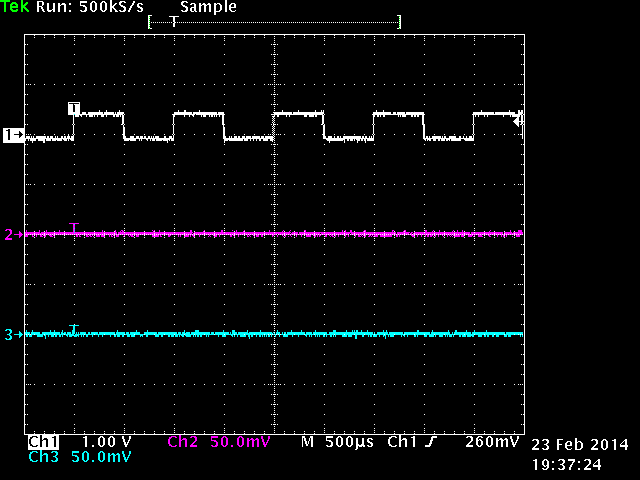Viewport: 640px width, 480px height.
Task: Click the magenta channel 2 ground marker
Action: click(x=13, y=234)
